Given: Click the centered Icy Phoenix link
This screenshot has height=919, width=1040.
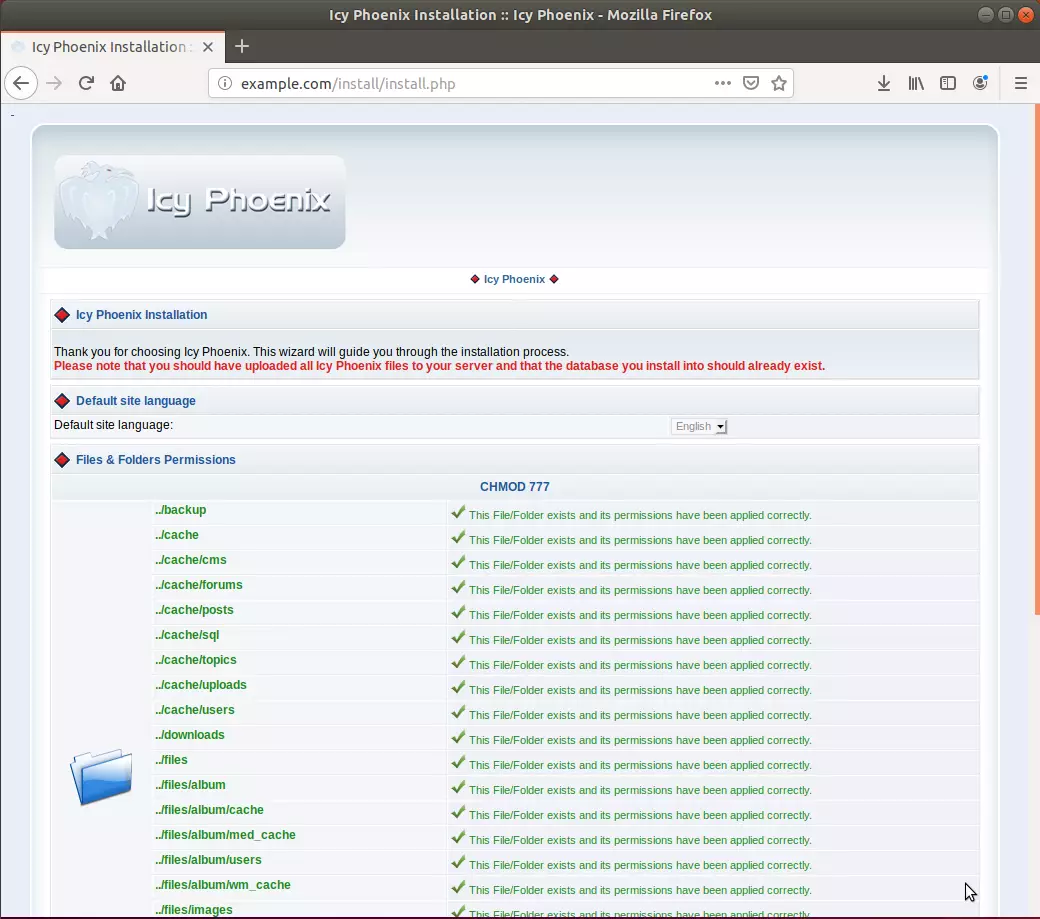Looking at the screenshot, I should point(514,279).
